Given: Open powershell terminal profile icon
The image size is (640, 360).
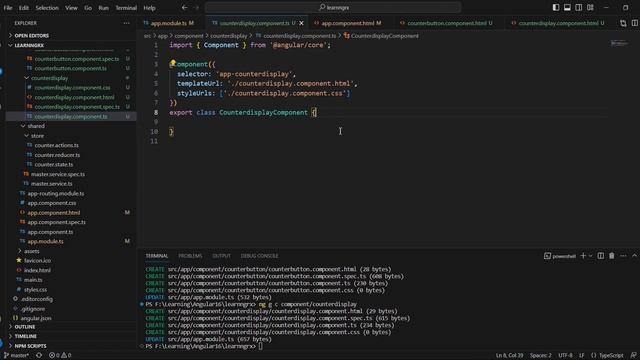Looking at the screenshot, I should tap(547, 256).
